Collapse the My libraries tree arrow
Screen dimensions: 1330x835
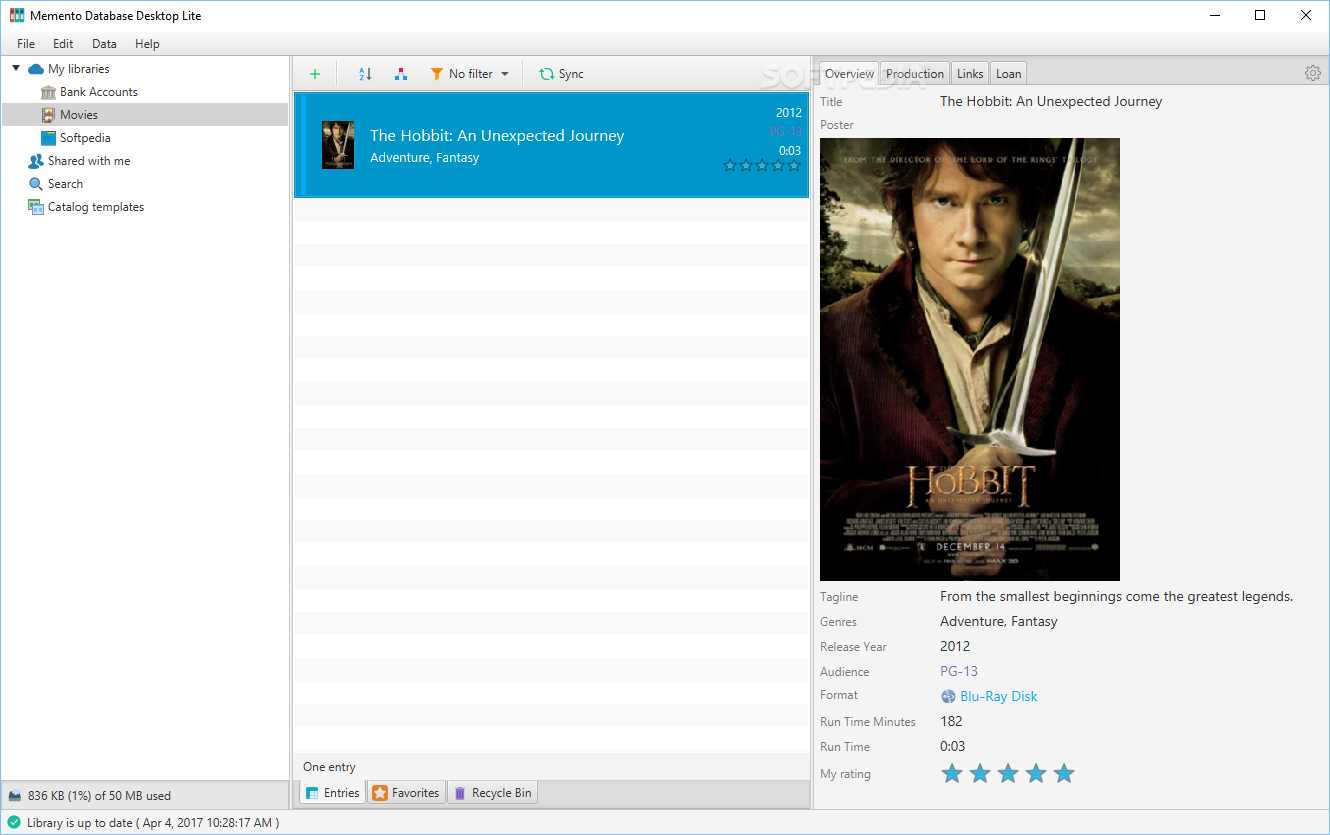(16, 69)
